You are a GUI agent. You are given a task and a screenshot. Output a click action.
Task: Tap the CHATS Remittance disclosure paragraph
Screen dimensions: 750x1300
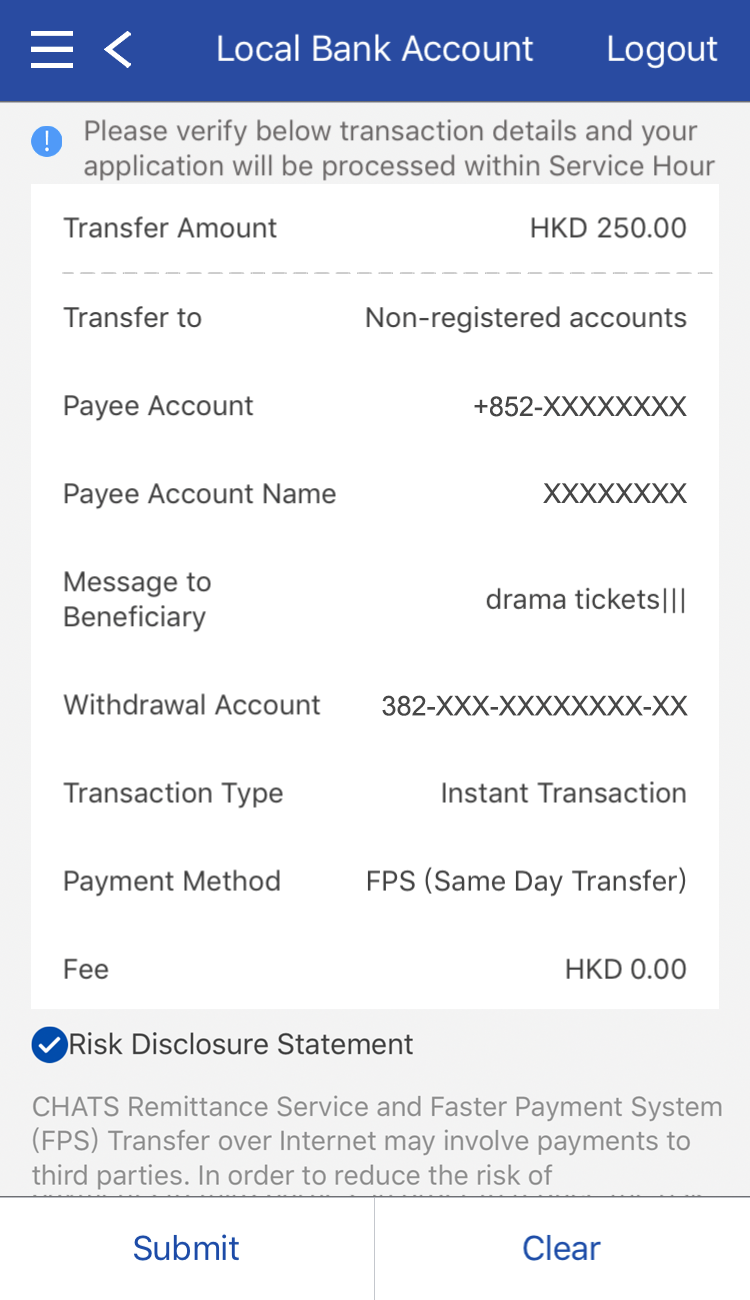(376, 1140)
